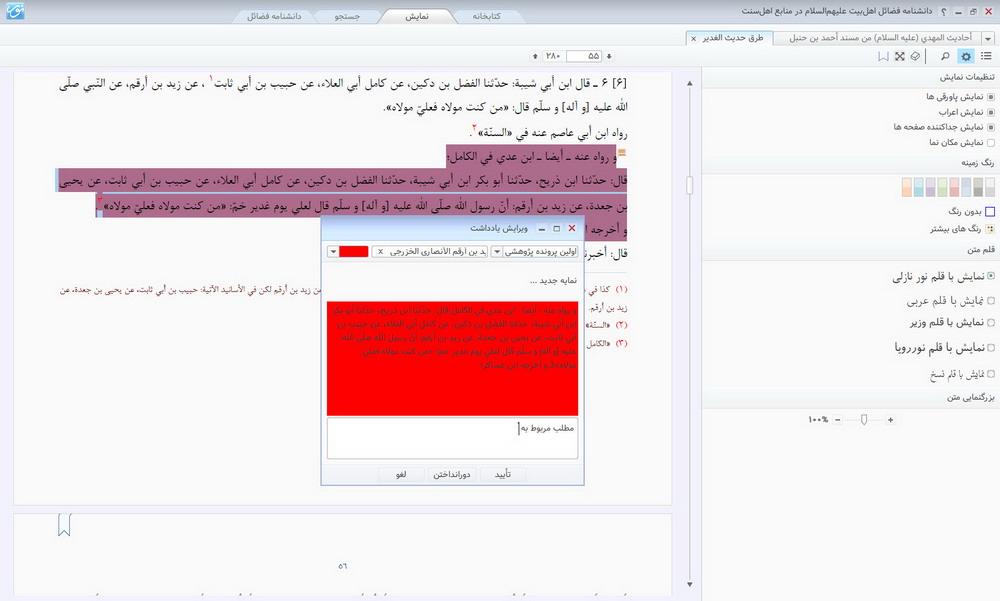Switch to جستجو tab
This screenshot has height=601, width=1000.
pyautogui.click(x=347, y=16)
